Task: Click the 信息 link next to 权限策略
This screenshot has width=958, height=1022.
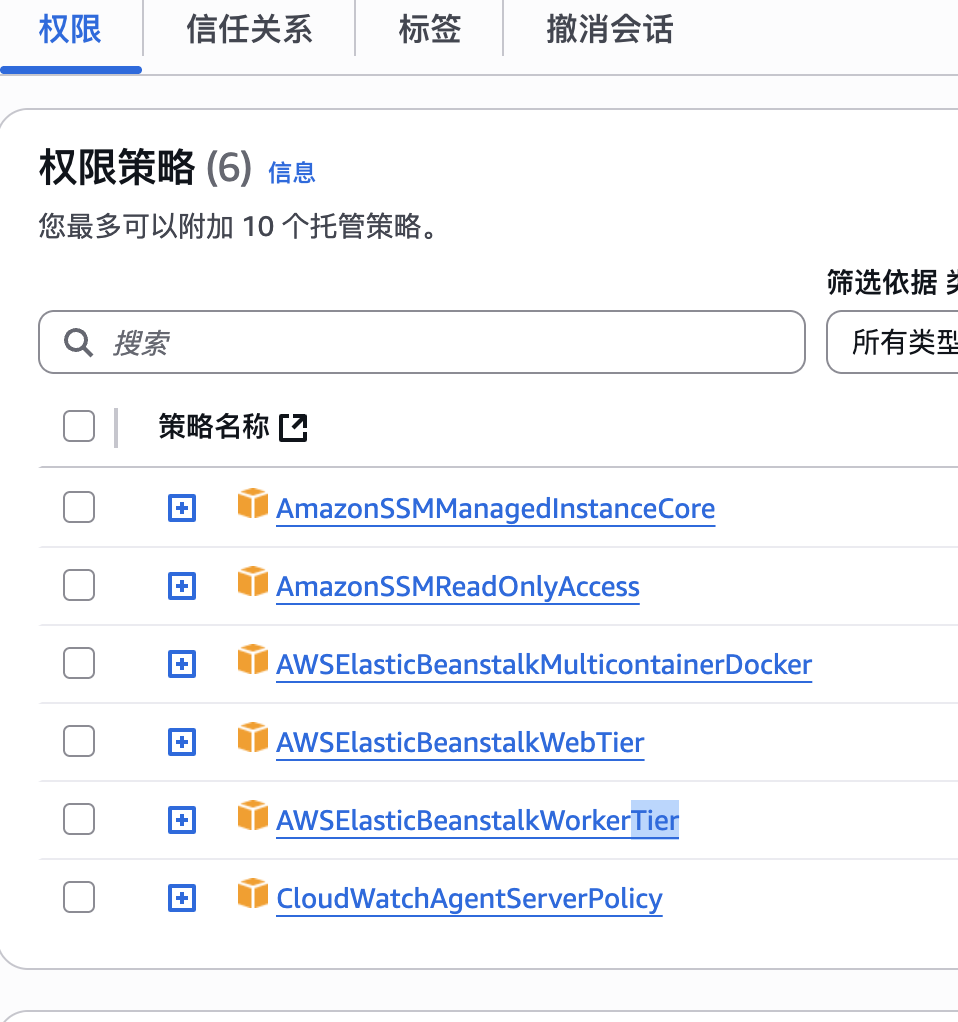Action: pos(292,173)
